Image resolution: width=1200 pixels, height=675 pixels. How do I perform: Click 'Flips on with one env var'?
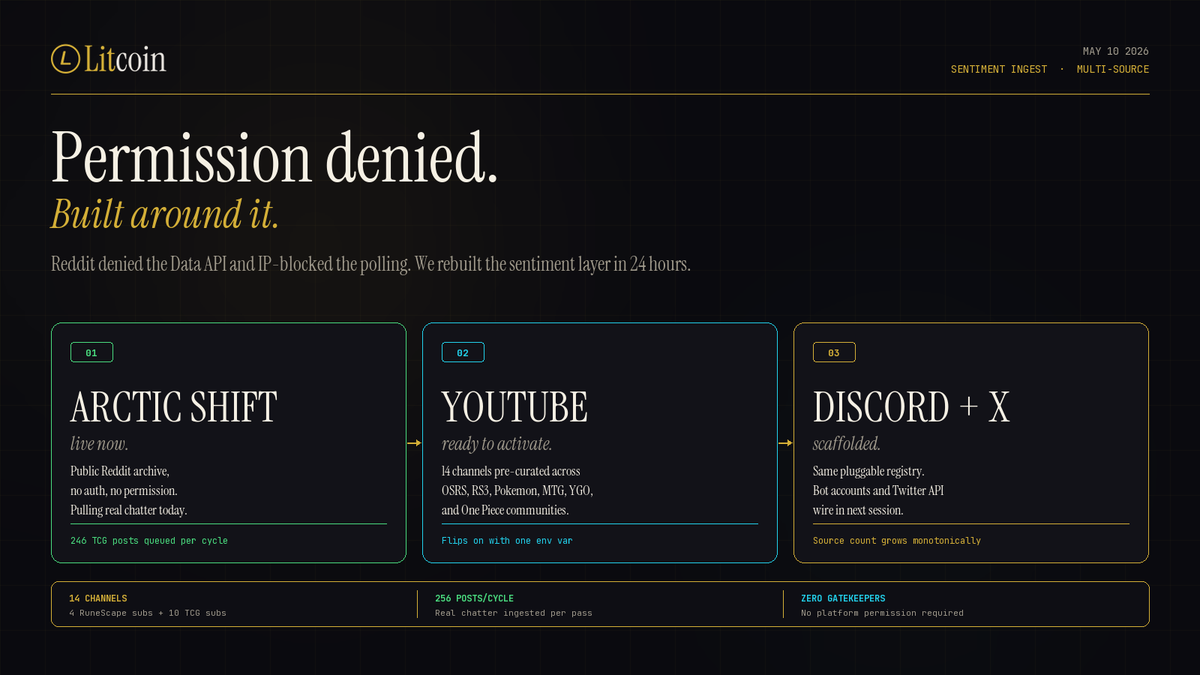pyautogui.click(x=507, y=541)
